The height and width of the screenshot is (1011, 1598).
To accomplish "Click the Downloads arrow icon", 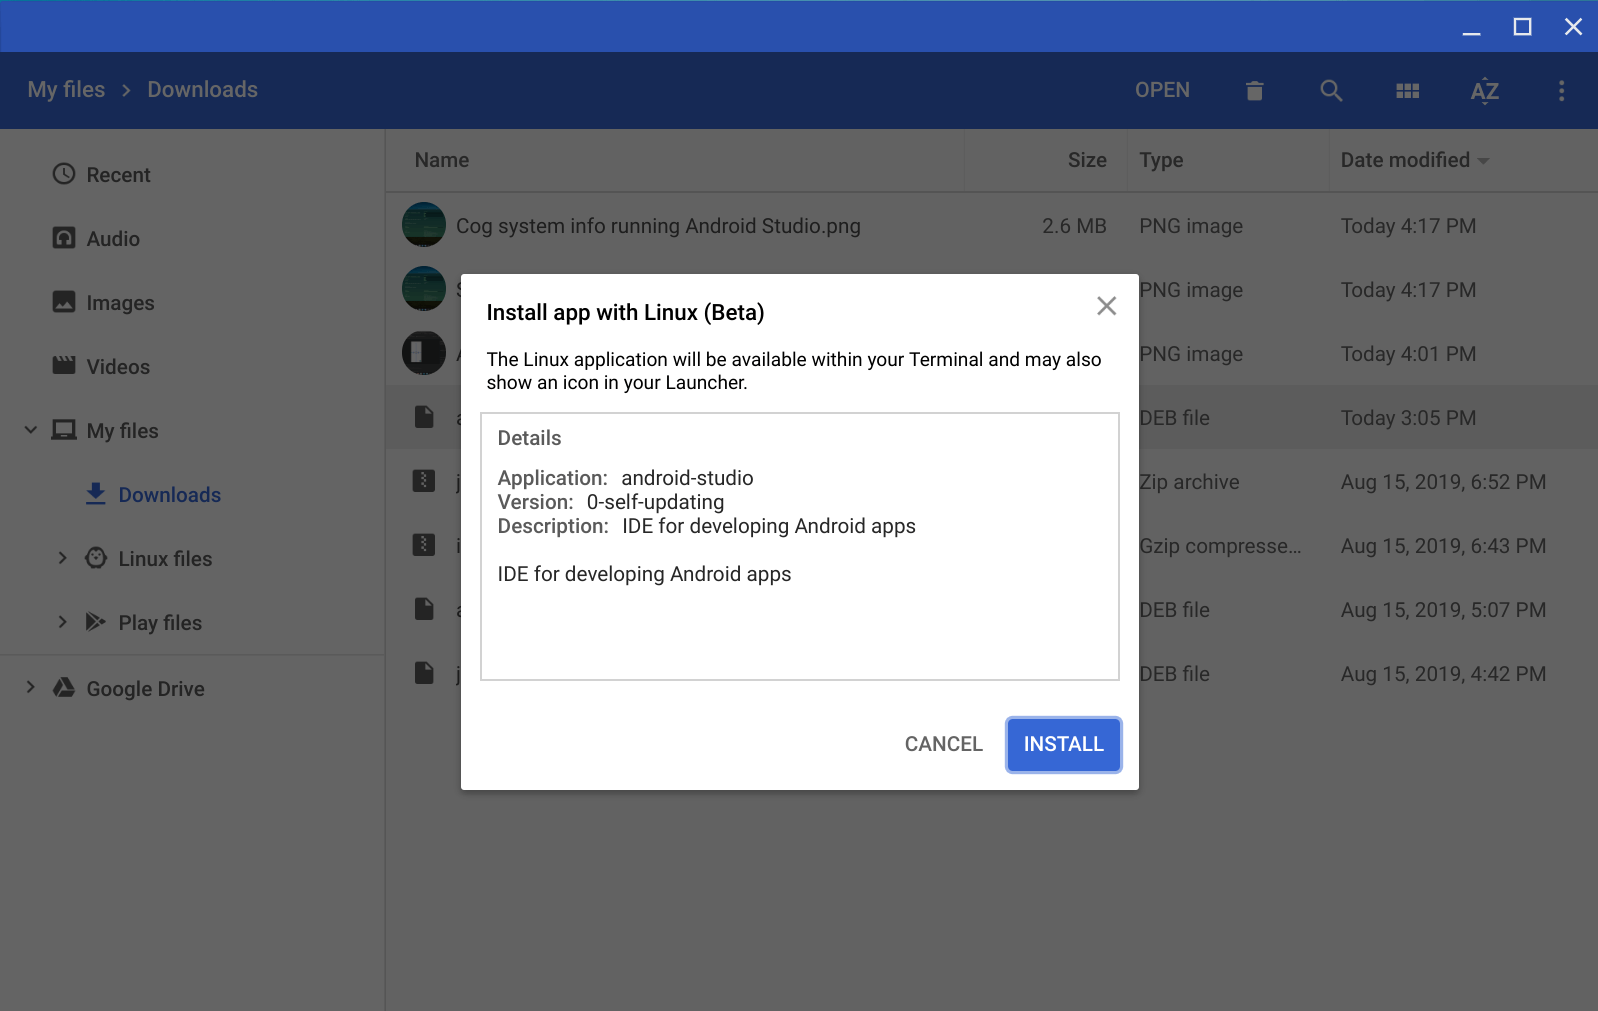I will pyautogui.click(x=96, y=494).
